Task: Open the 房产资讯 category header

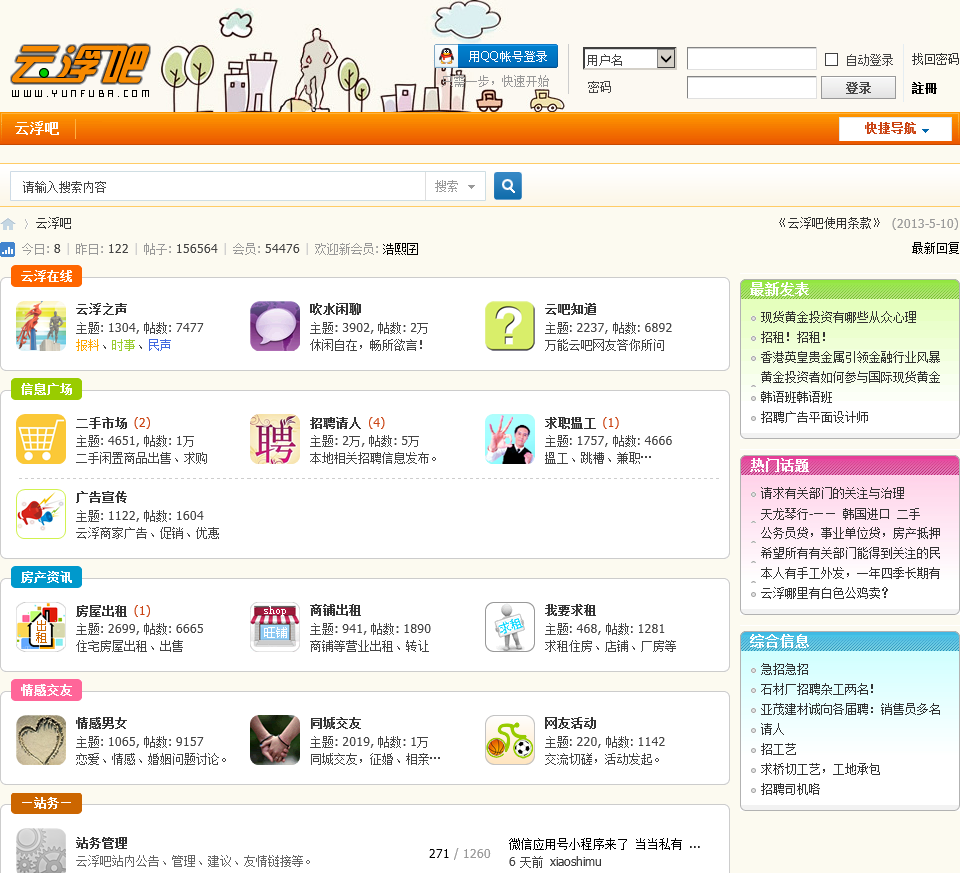Action: click(47, 577)
